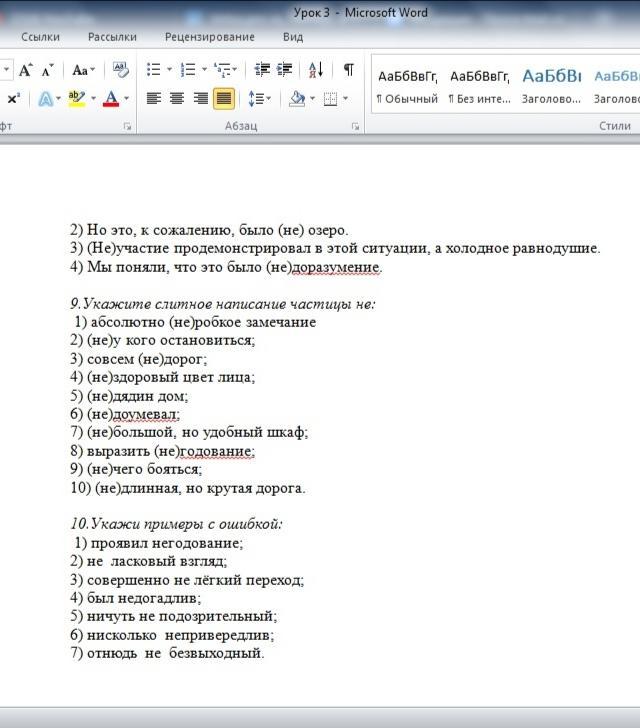Apply the Без интервала style
This screenshot has width=640, height=728.
point(479,86)
